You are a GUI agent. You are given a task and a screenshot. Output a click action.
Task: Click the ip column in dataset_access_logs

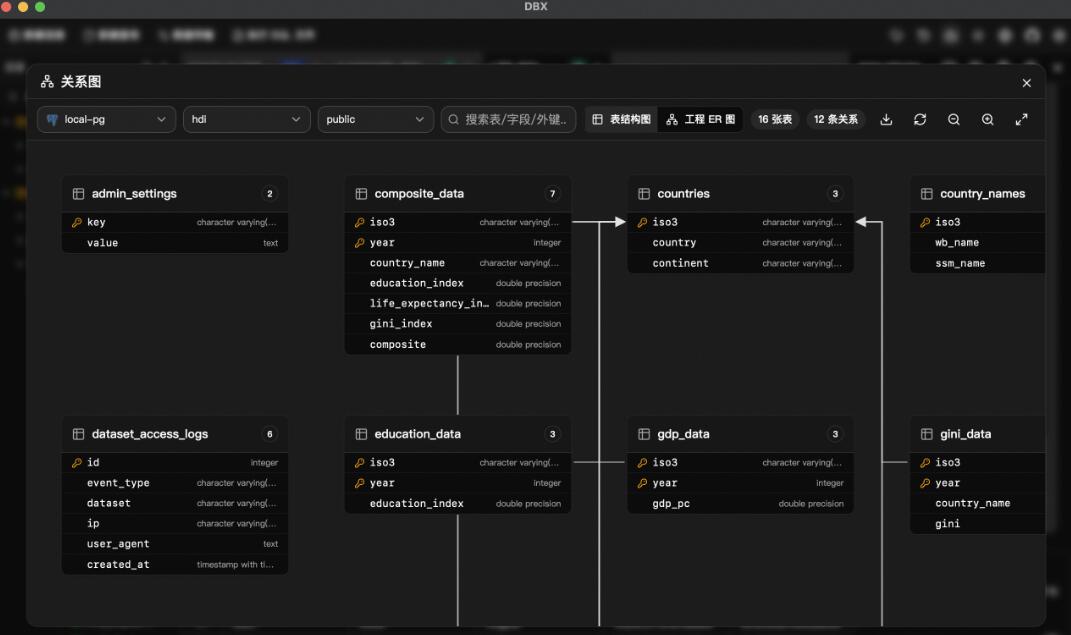click(175, 524)
